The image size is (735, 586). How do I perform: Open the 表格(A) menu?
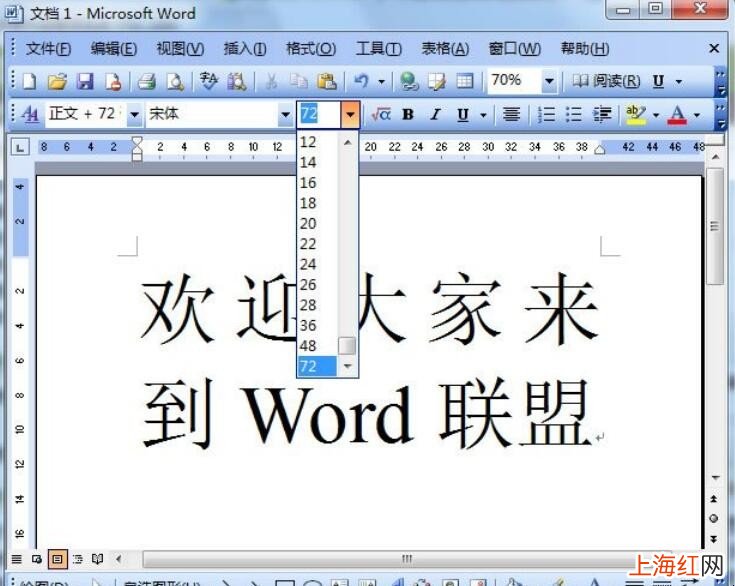(x=445, y=49)
